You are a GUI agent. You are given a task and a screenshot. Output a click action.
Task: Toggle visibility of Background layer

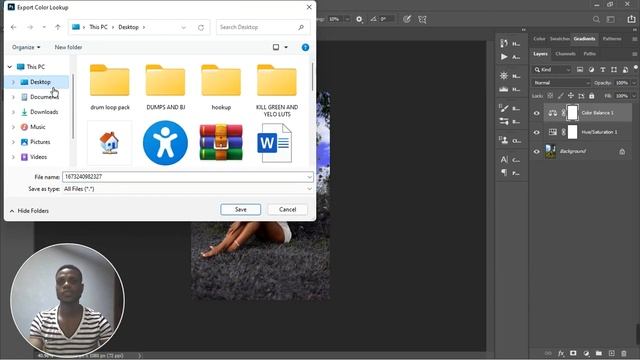537,151
